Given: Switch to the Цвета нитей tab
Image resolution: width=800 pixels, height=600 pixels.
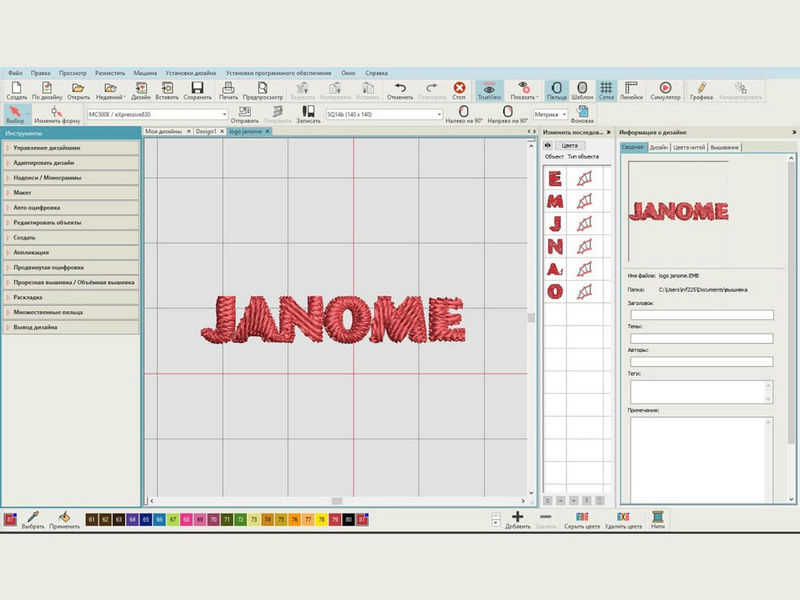Looking at the screenshot, I should 688,147.
